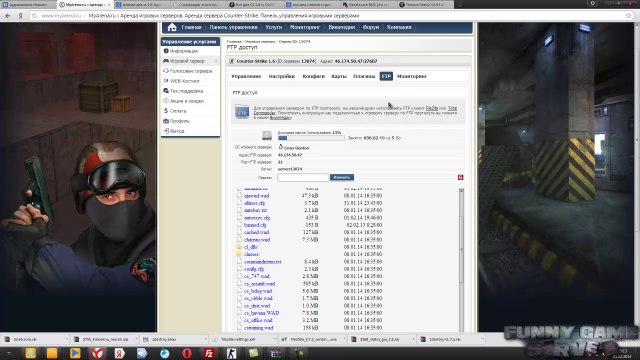Open file cs_747.wad in the list
Image resolution: width=640 pixels, height=360 pixels.
point(257,276)
